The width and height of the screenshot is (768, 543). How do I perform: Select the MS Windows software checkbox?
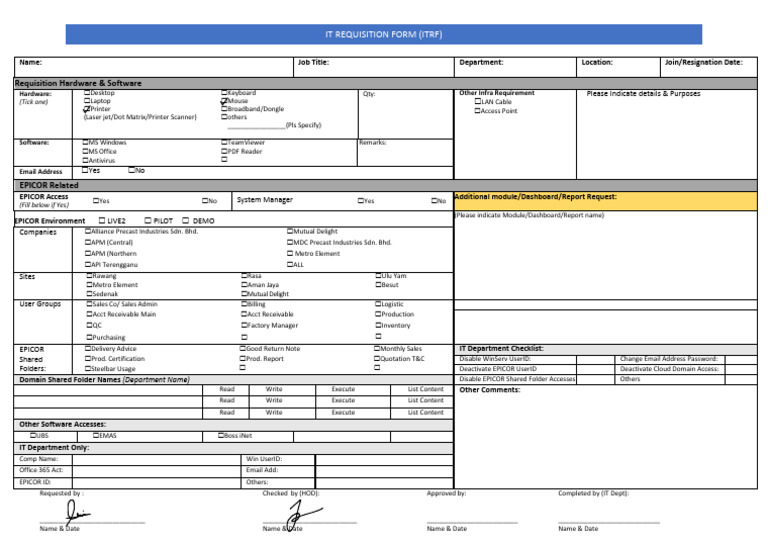click(x=86, y=142)
